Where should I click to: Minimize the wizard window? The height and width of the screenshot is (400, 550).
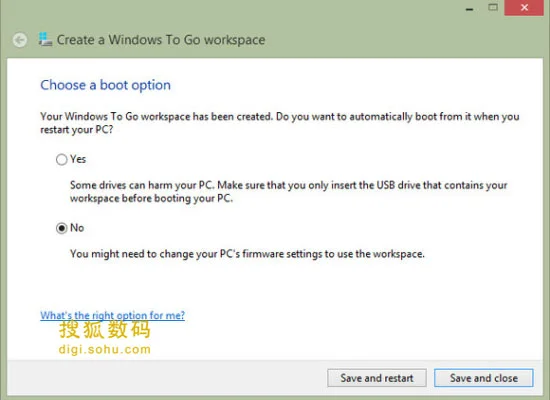coord(469,8)
